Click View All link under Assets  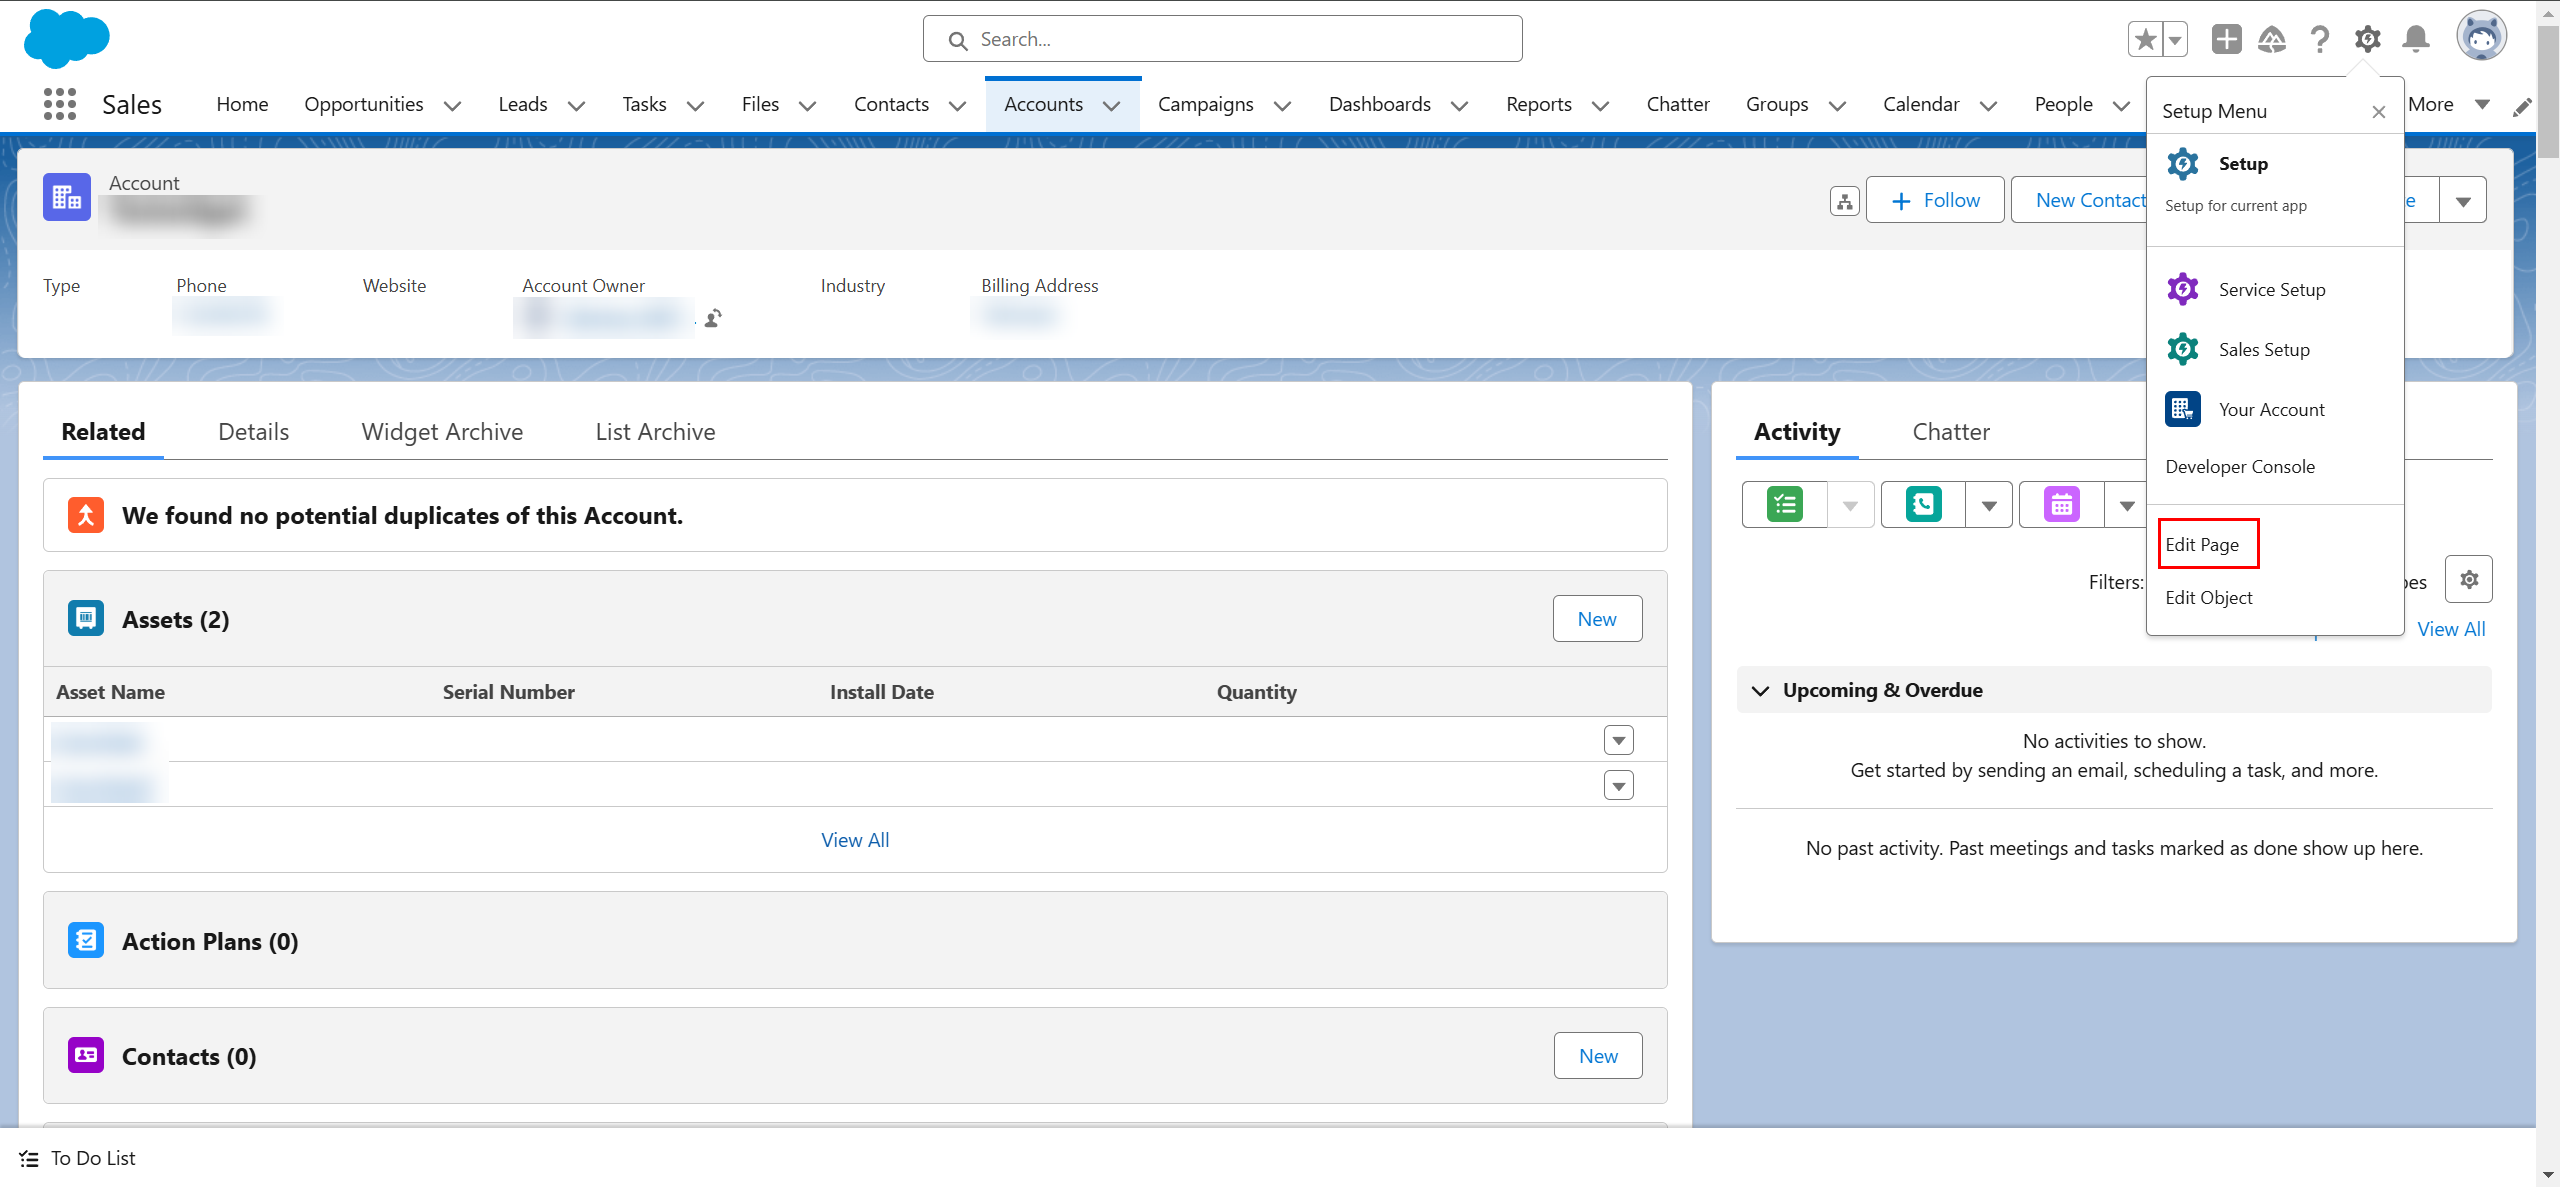855,840
